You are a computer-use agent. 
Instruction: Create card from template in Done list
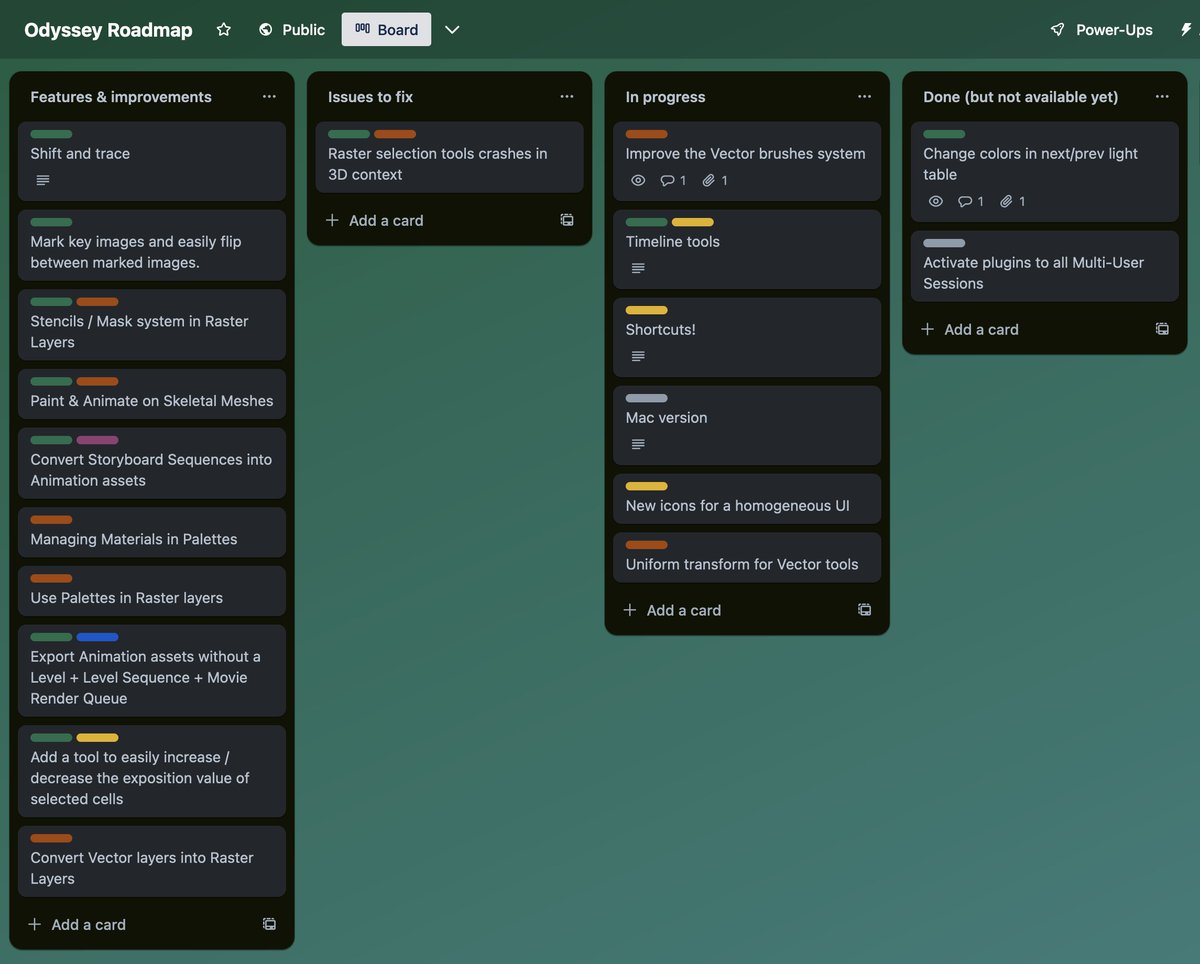[x=1162, y=329]
